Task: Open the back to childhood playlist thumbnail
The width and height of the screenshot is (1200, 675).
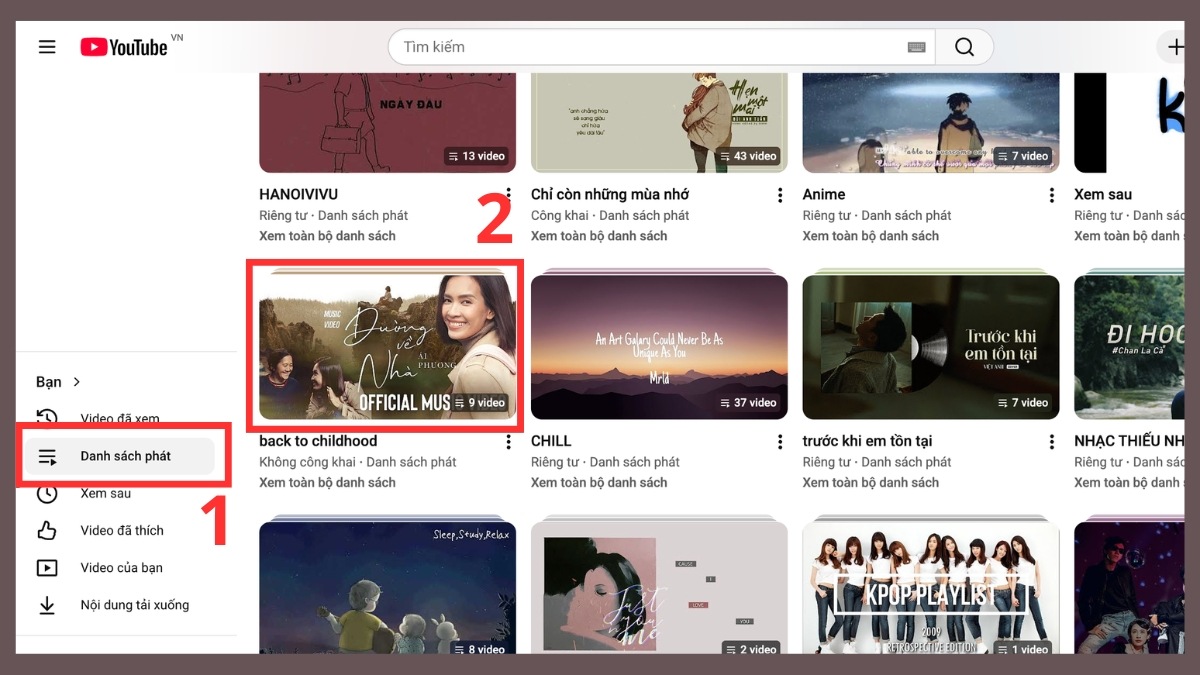Action: point(388,347)
